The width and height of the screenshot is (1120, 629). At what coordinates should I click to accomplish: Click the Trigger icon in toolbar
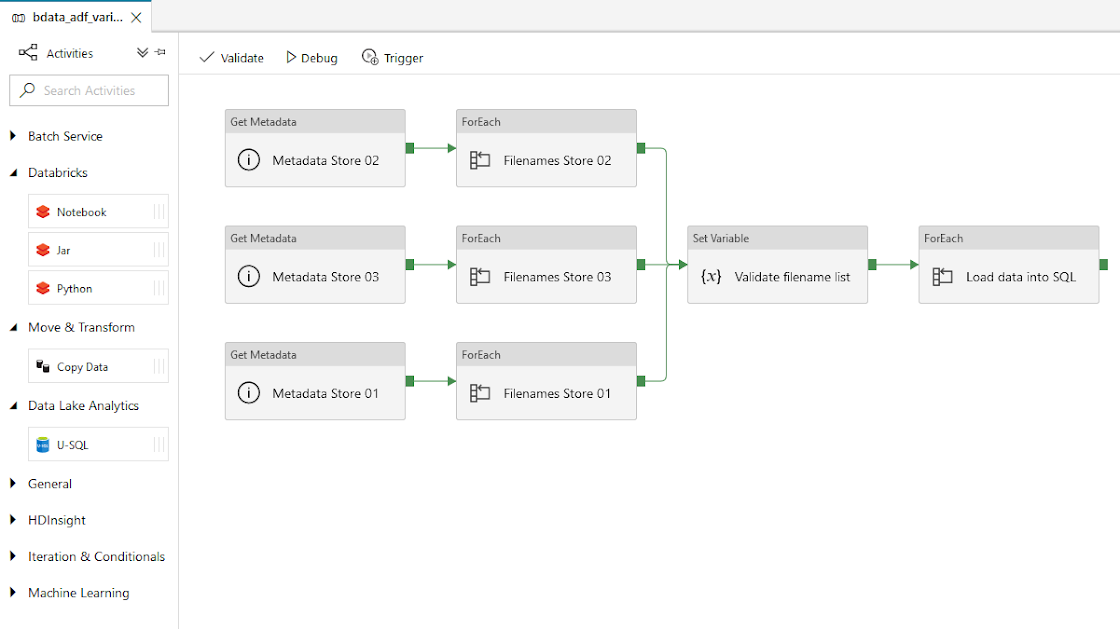point(370,58)
